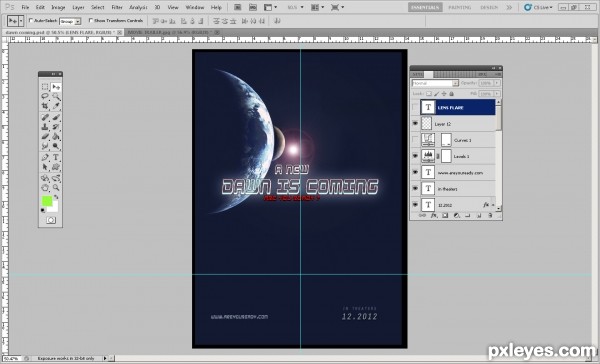Open the Filter menu
This screenshot has height=364, width=600.
pyautogui.click(x=117, y=7)
